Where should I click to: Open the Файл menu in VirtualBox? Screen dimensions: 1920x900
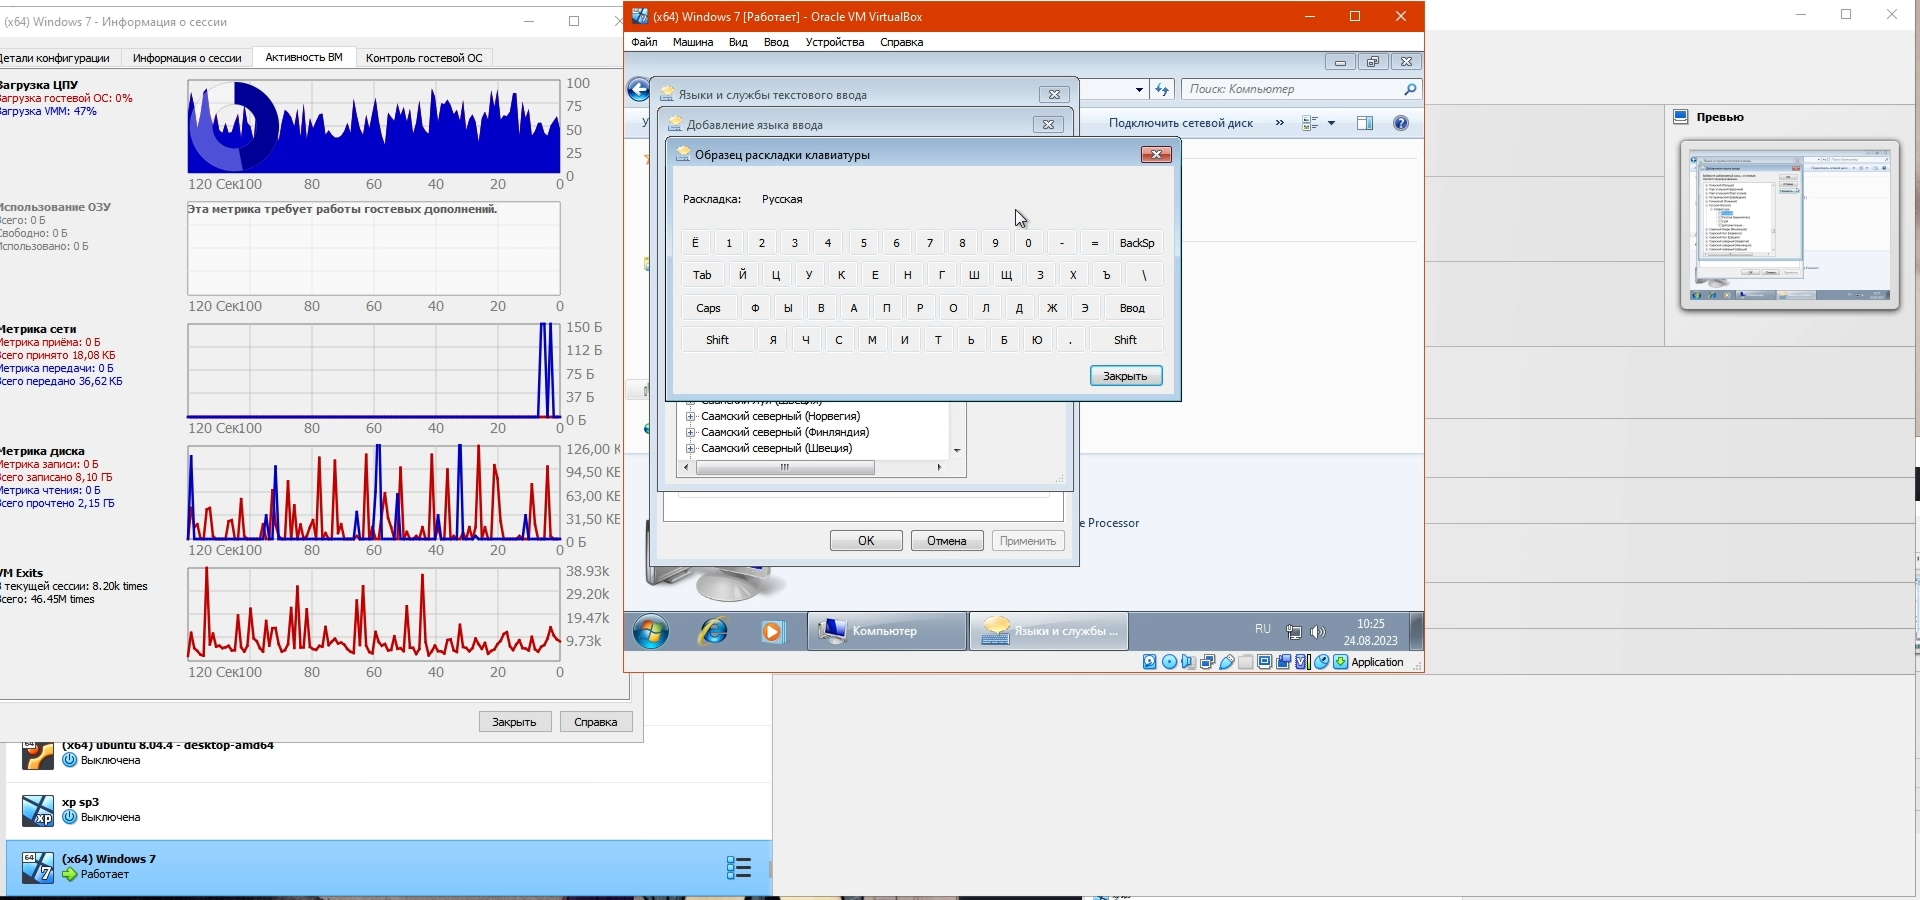tap(644, 42)
